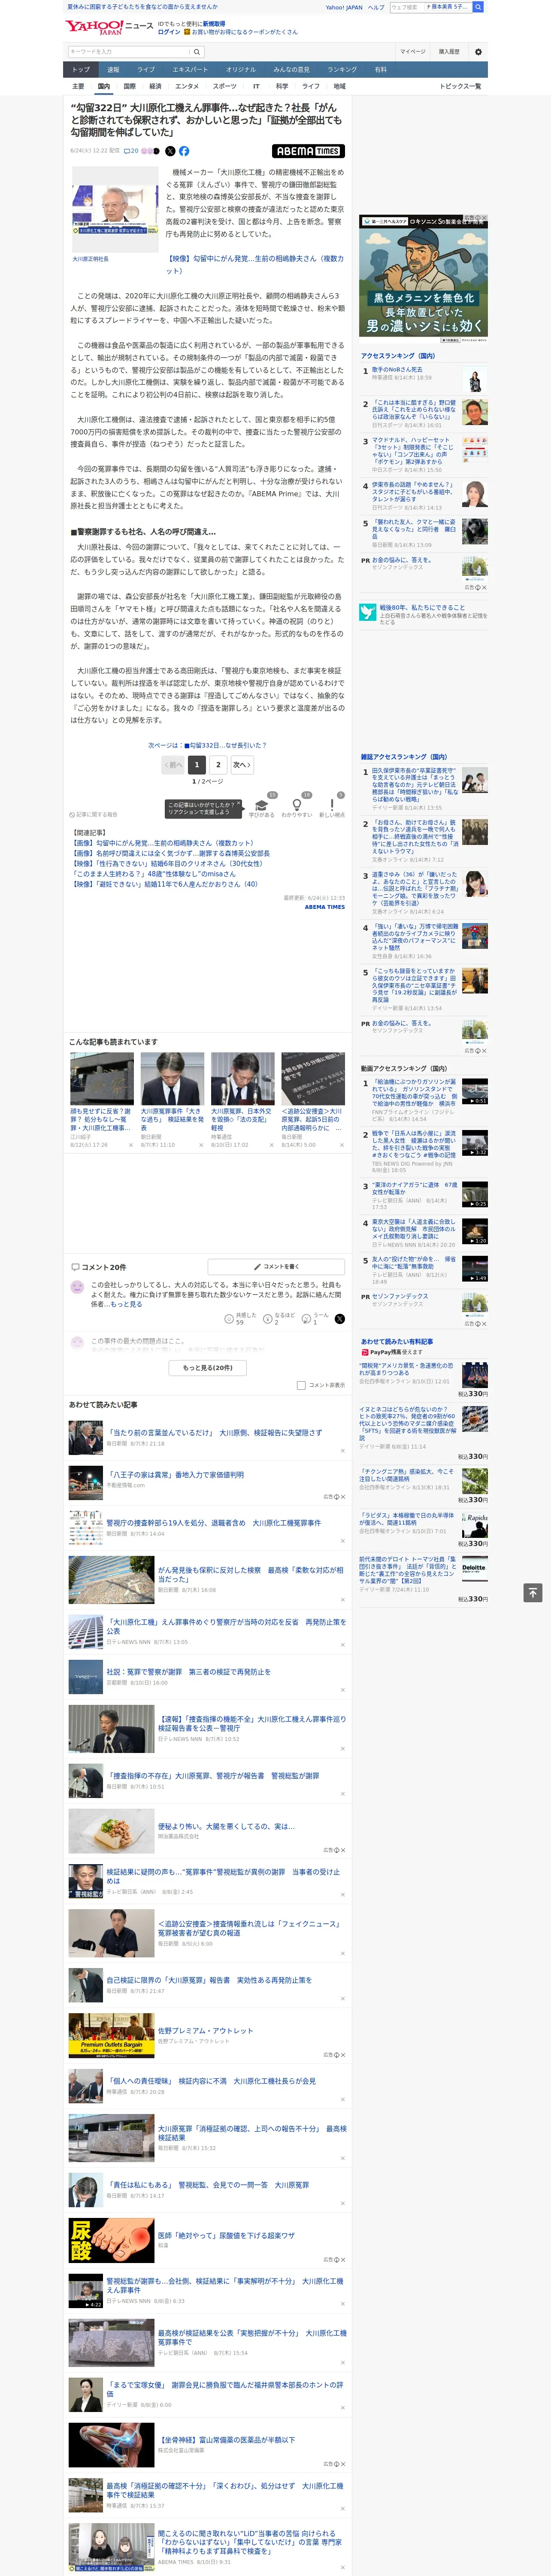Open related link 名前呼び間違えには全く気づかず

click(171, 853)
